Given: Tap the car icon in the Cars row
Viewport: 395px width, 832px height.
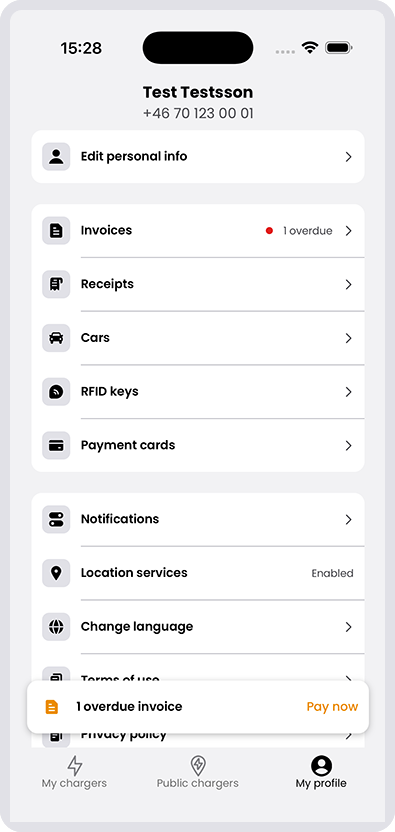Looking at the screenshot, I should click(56, 338).
